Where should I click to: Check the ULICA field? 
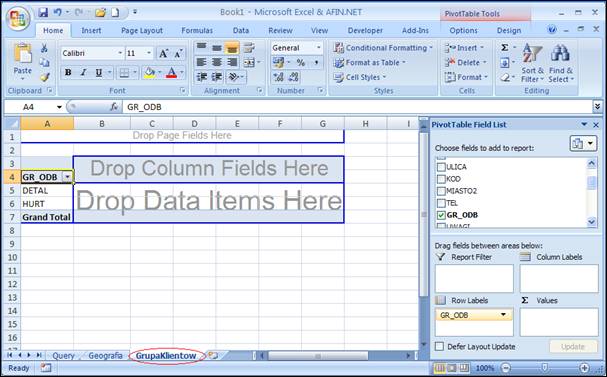tap(441, 167)
